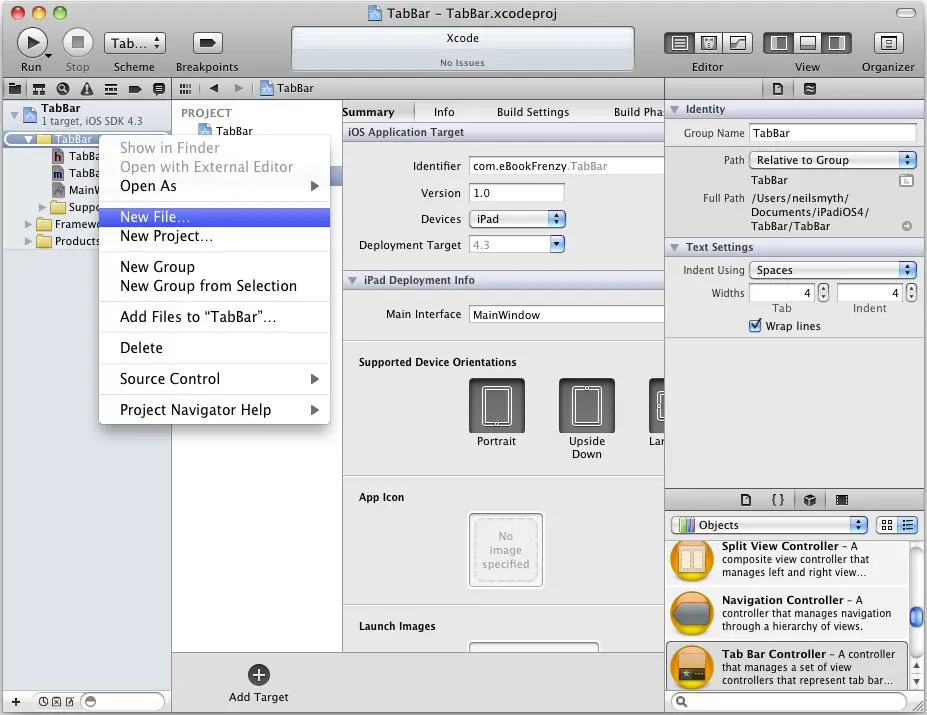Toggle the Breakpoints button

coord(207,43)
